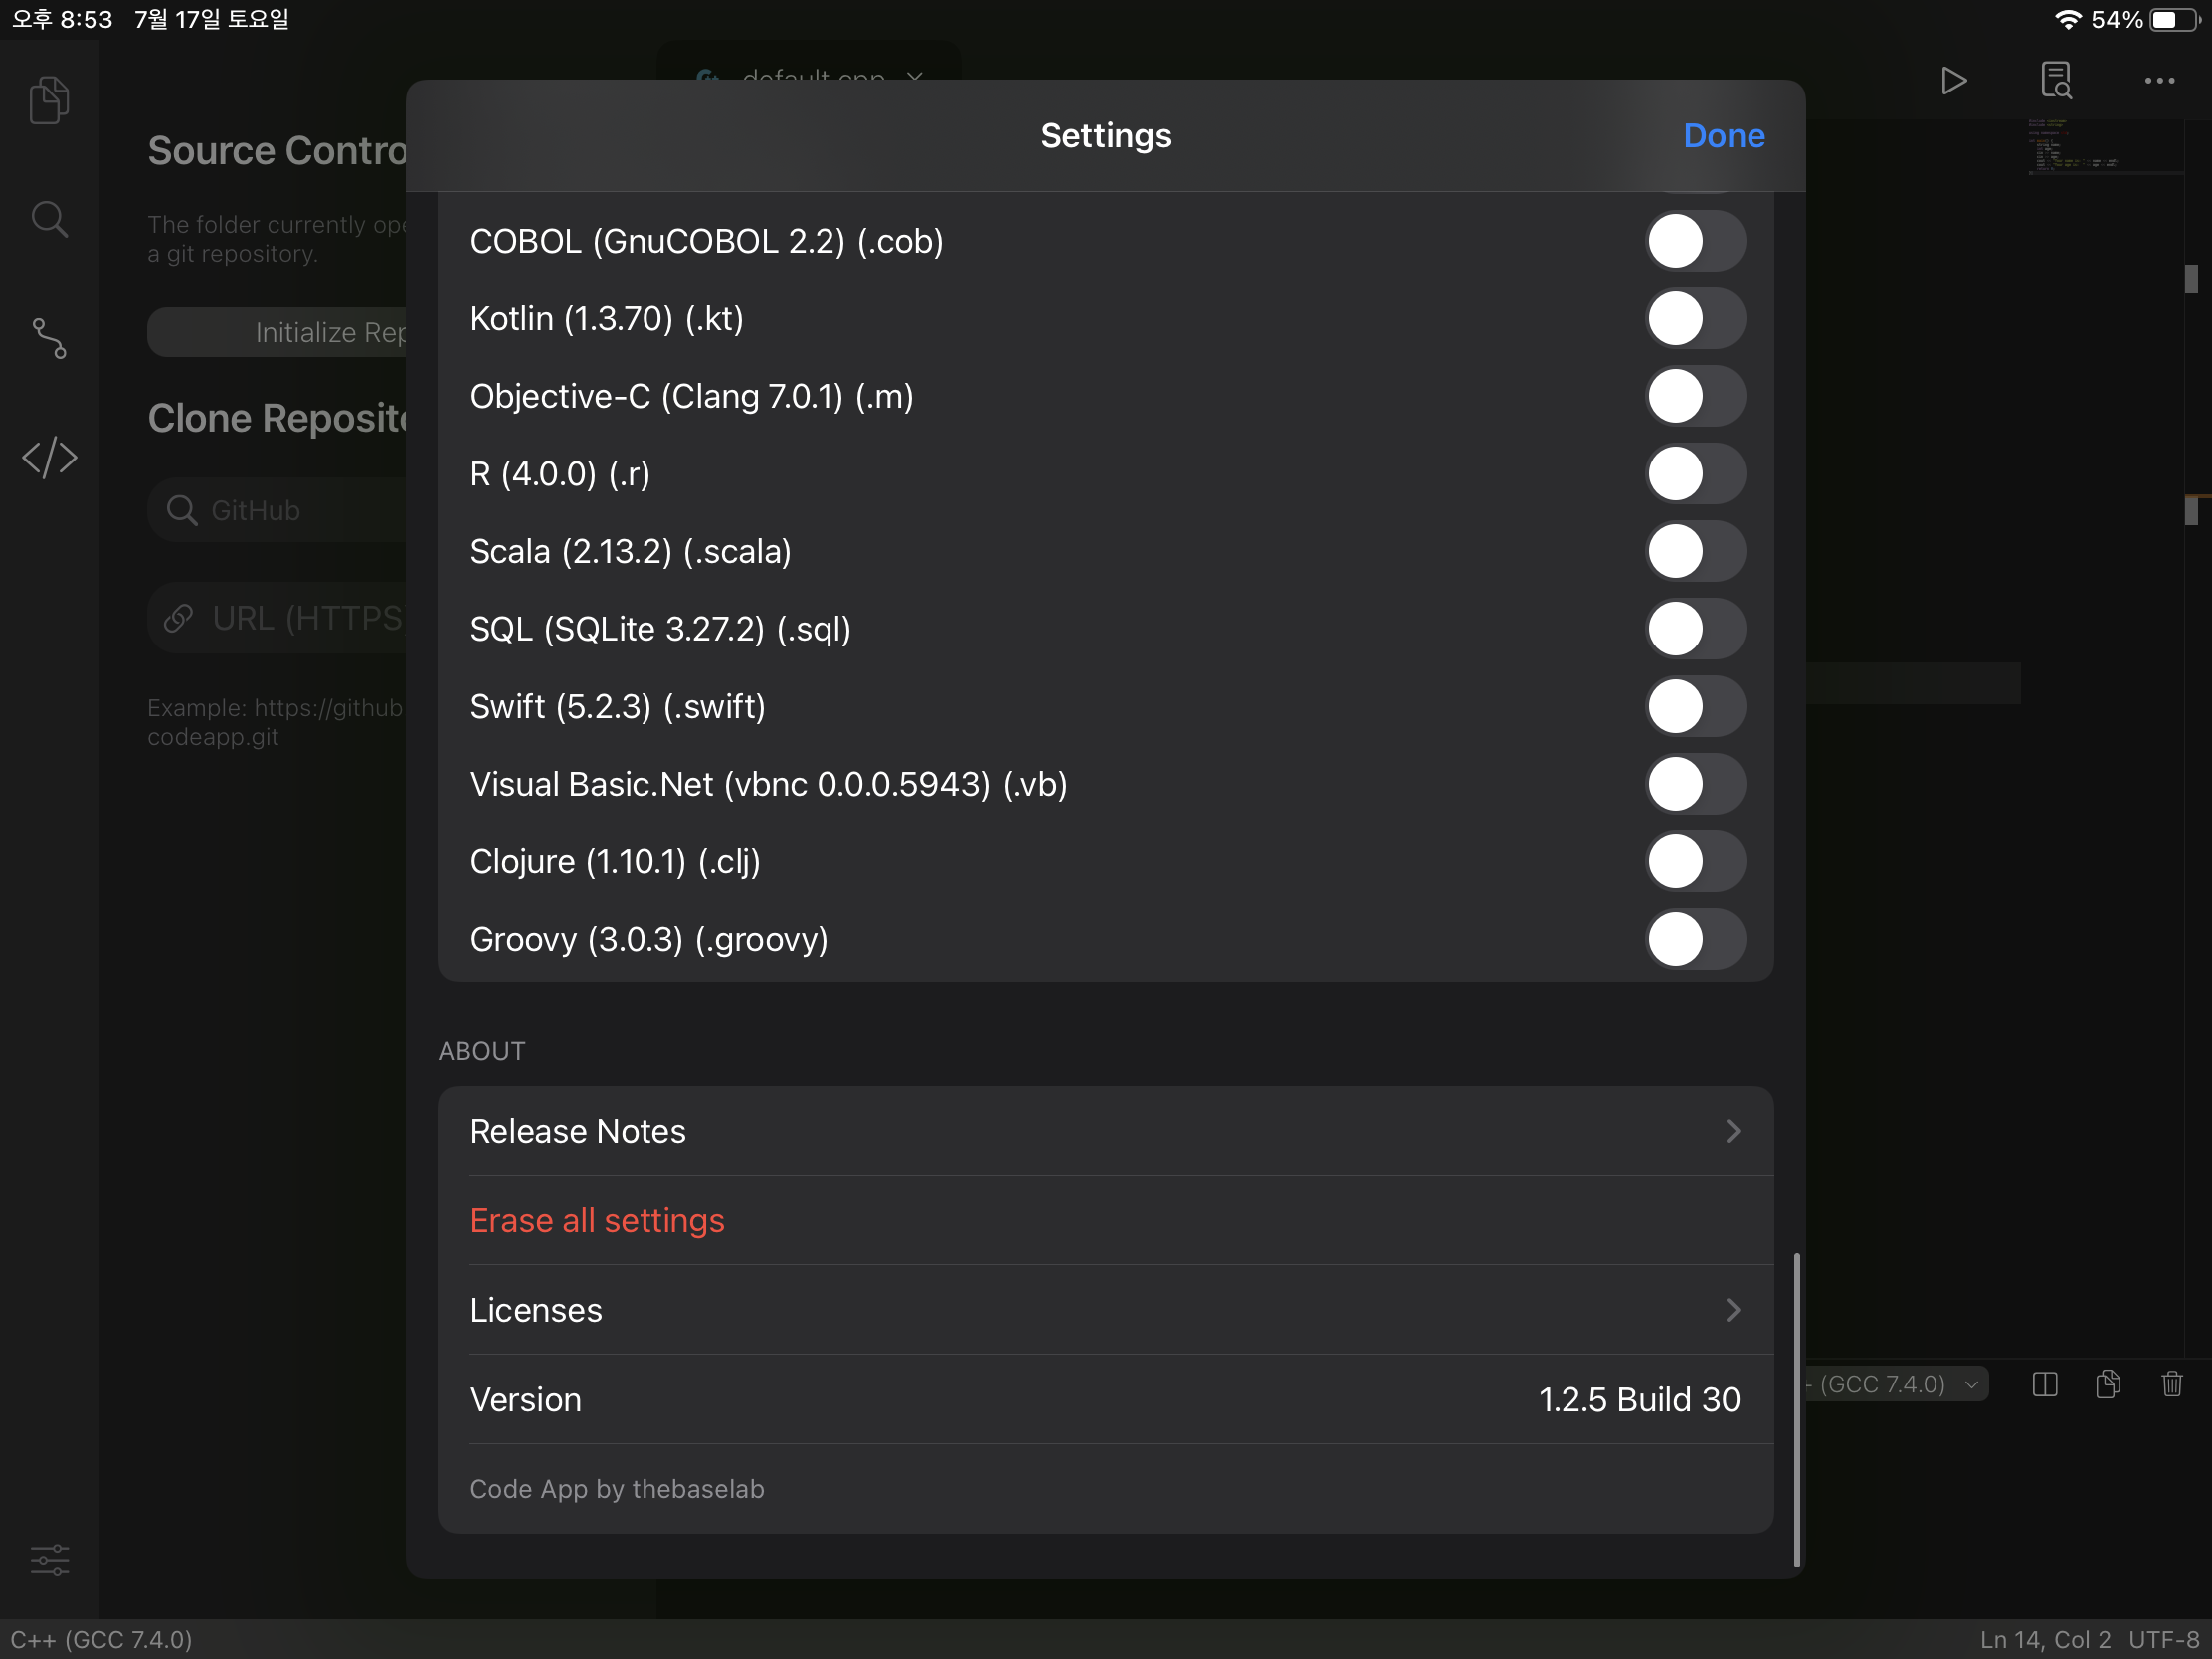Click the document search preview icon
Image resolution: width=2212 pixels, height=1659 pixels.
click(2056, 80)
